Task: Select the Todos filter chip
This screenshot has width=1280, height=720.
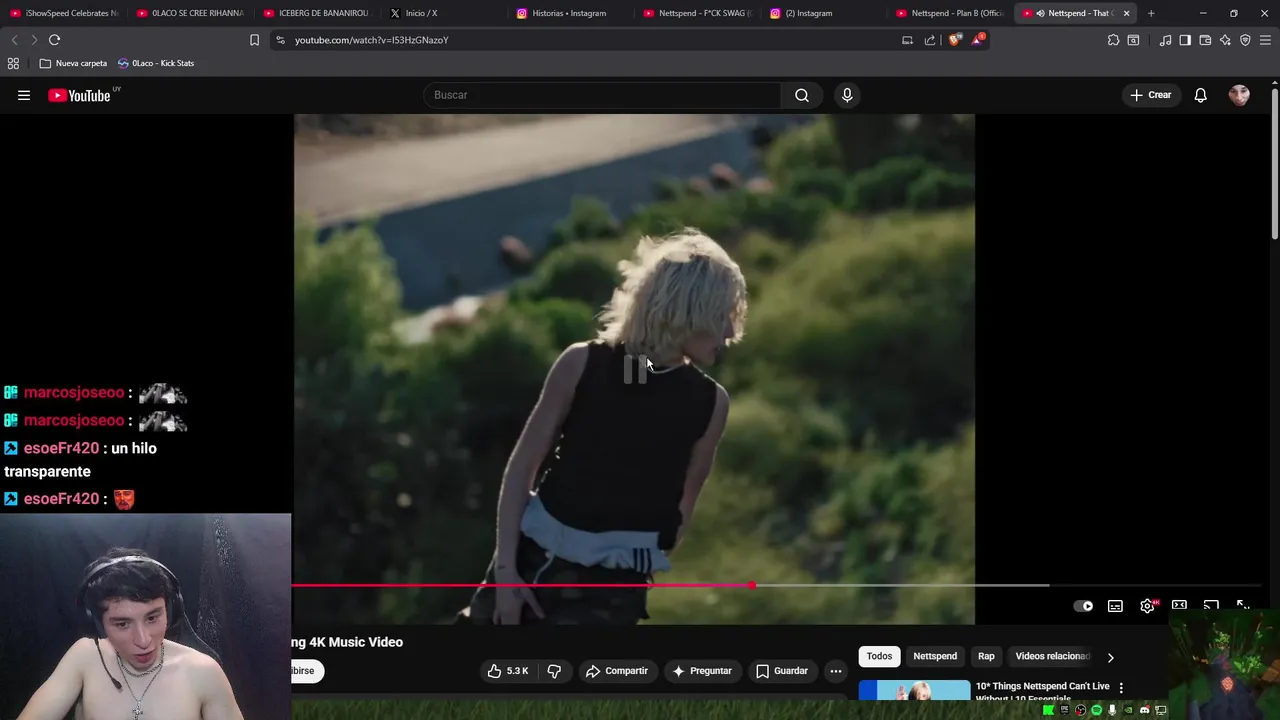Action: point(879,656)
